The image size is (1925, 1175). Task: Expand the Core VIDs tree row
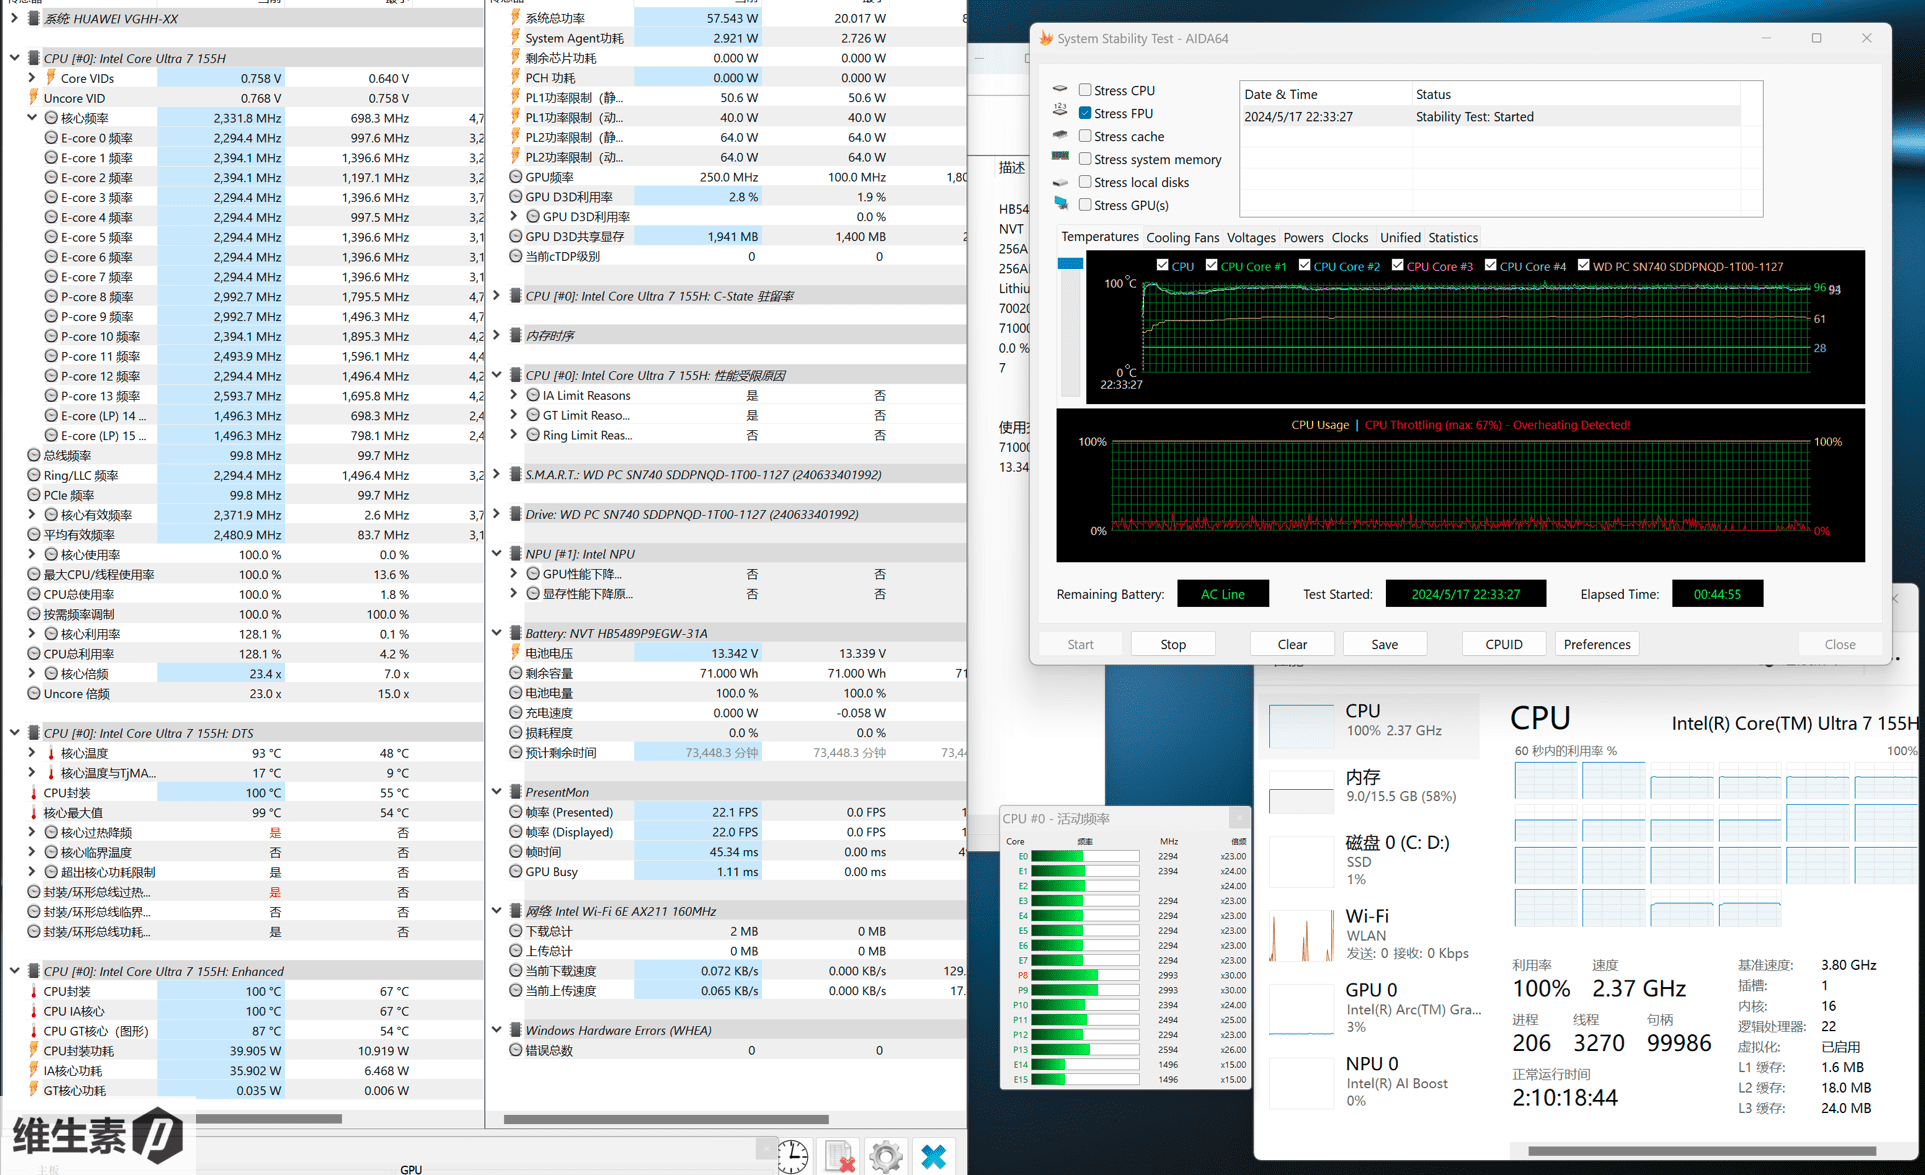coord(32,78)
